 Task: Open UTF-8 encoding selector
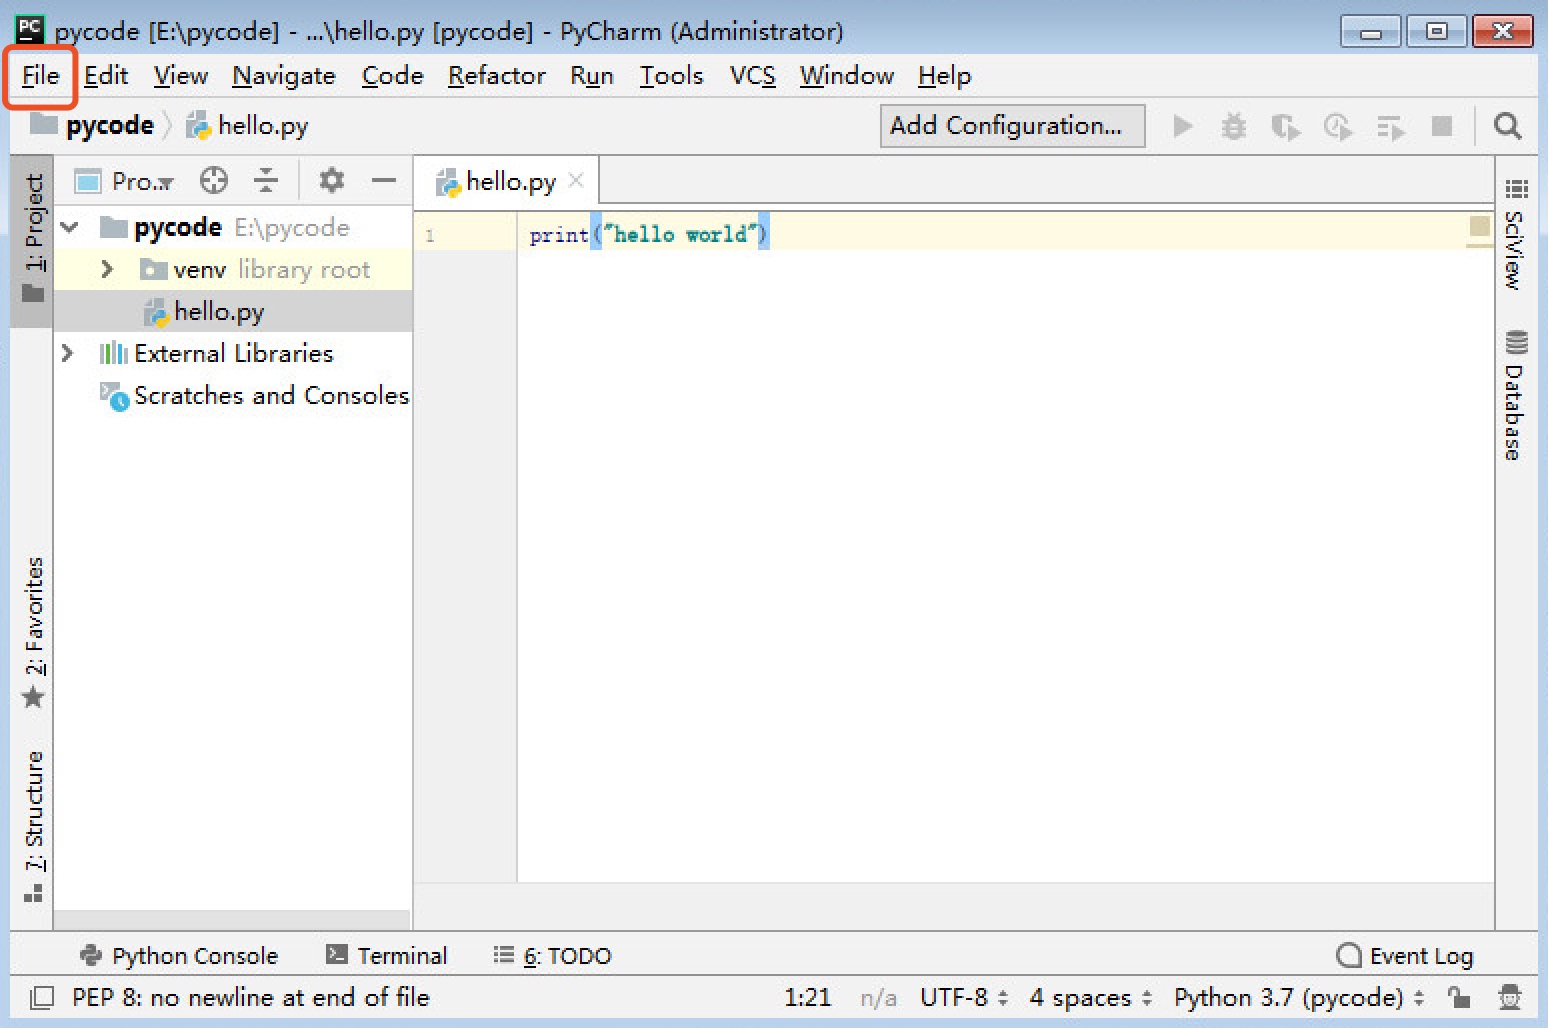(964, 997)
